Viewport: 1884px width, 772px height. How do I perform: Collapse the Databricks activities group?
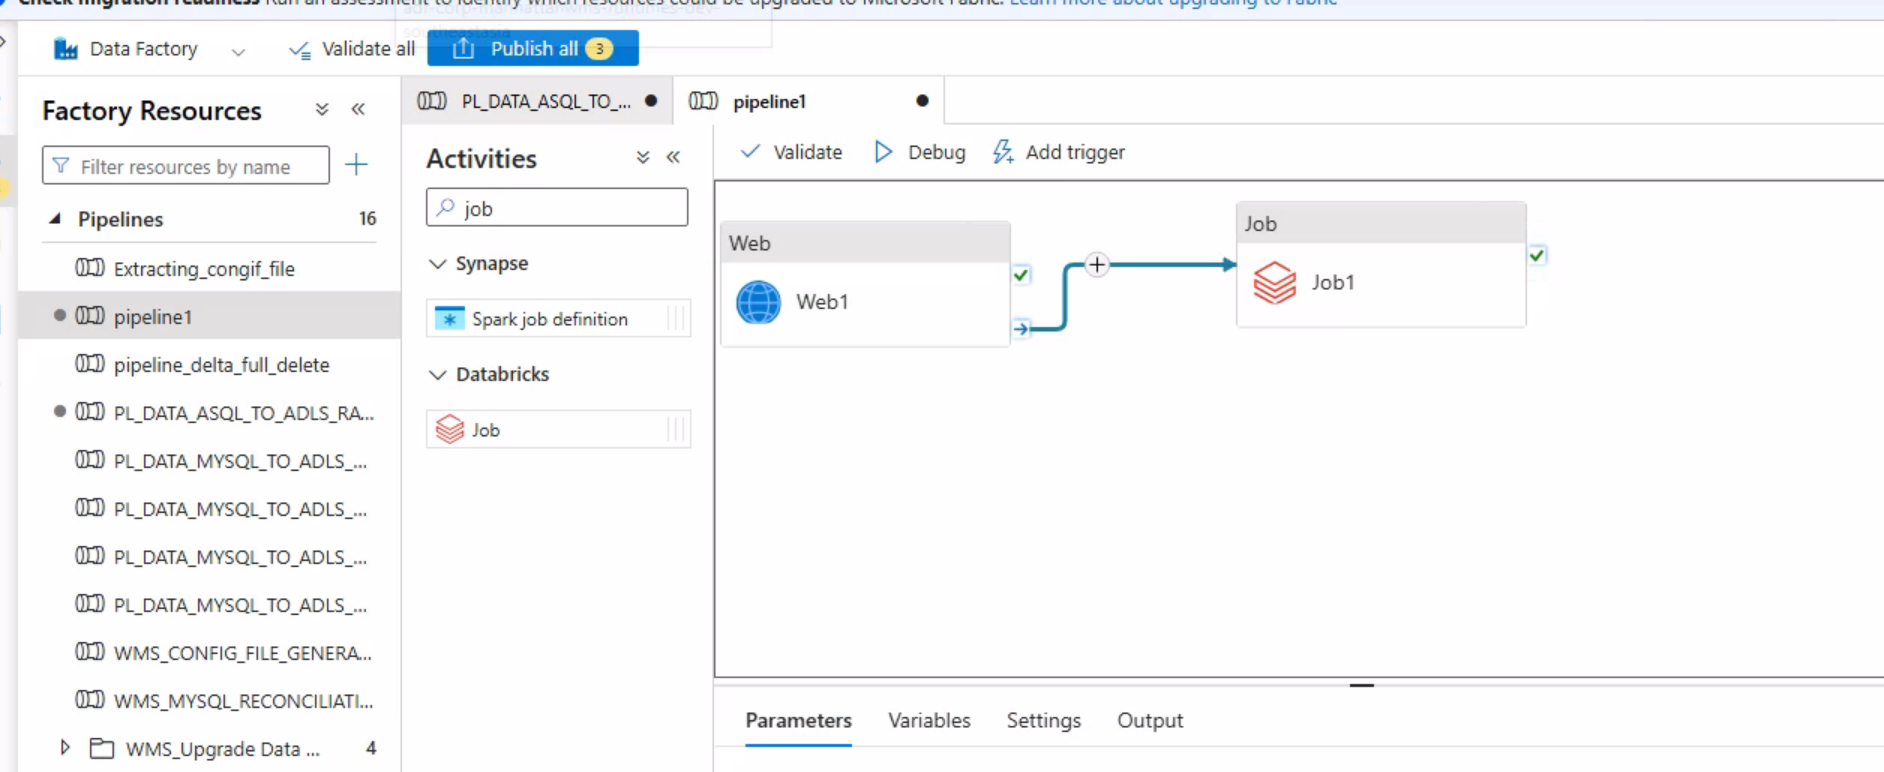point(437,375)
